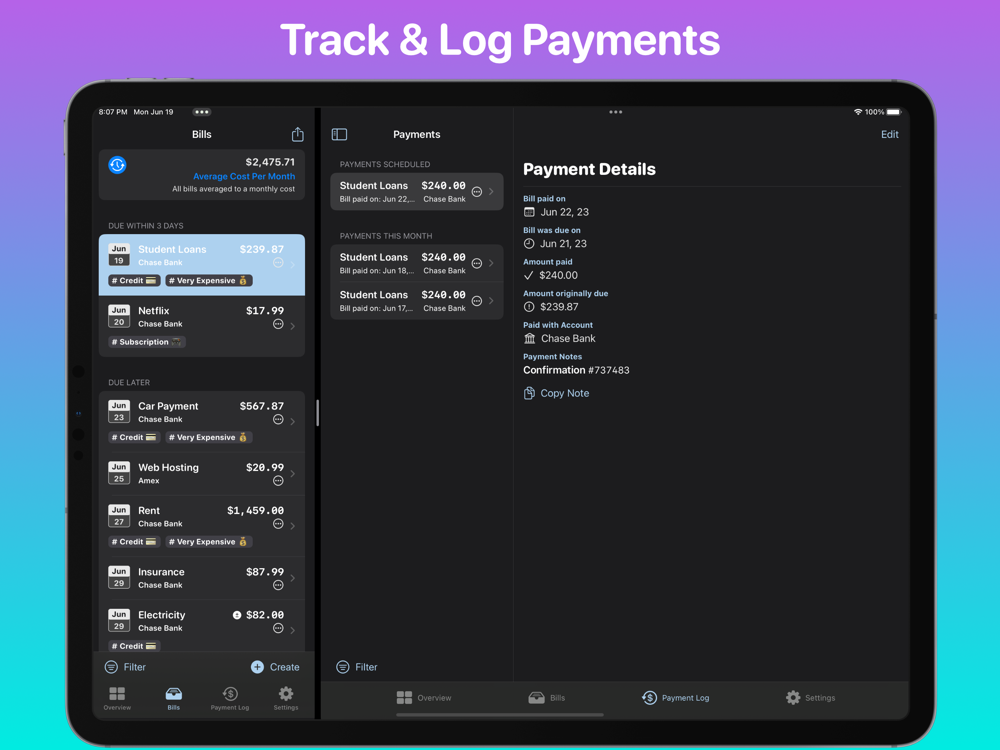1000x750 pixels.
Task: Tap the share icon in Bills header
Action: [298, 134]
